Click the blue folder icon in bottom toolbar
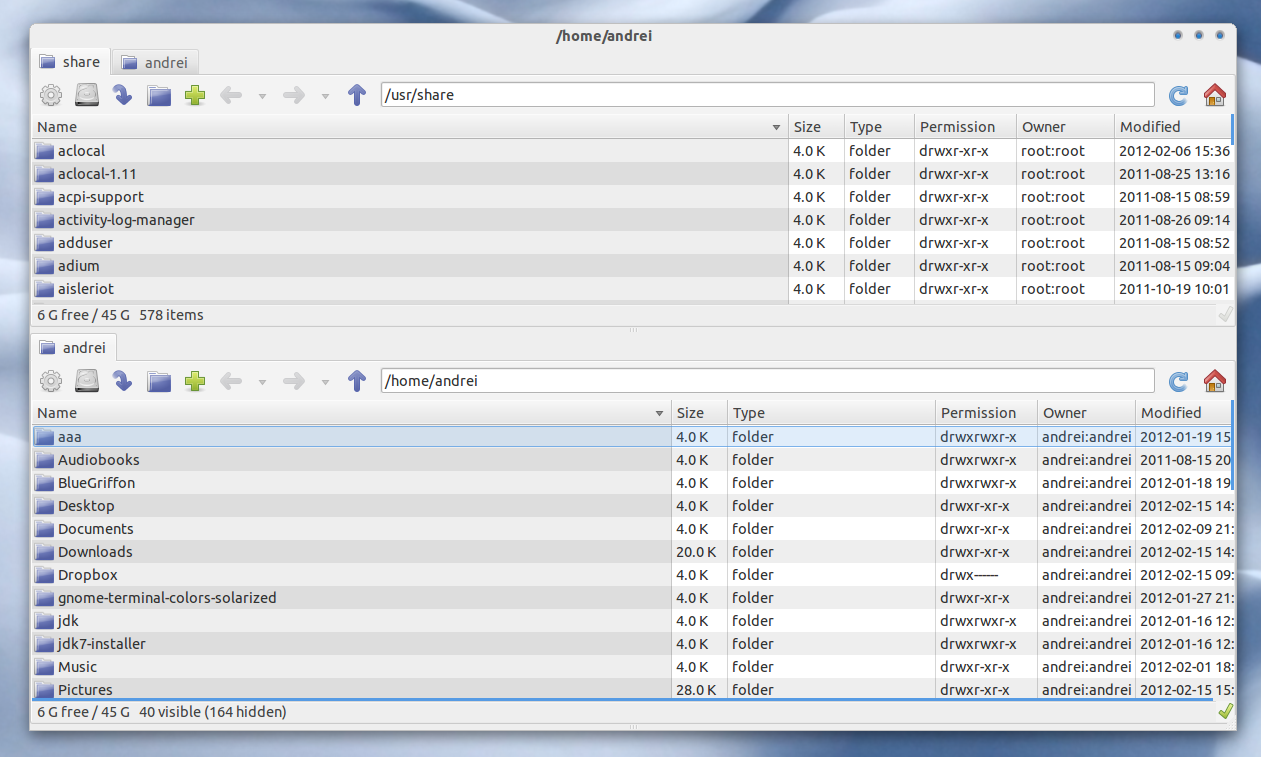The width and height of the screenshot is (1261, 757). pyautogui.click(x=158, y=381)
